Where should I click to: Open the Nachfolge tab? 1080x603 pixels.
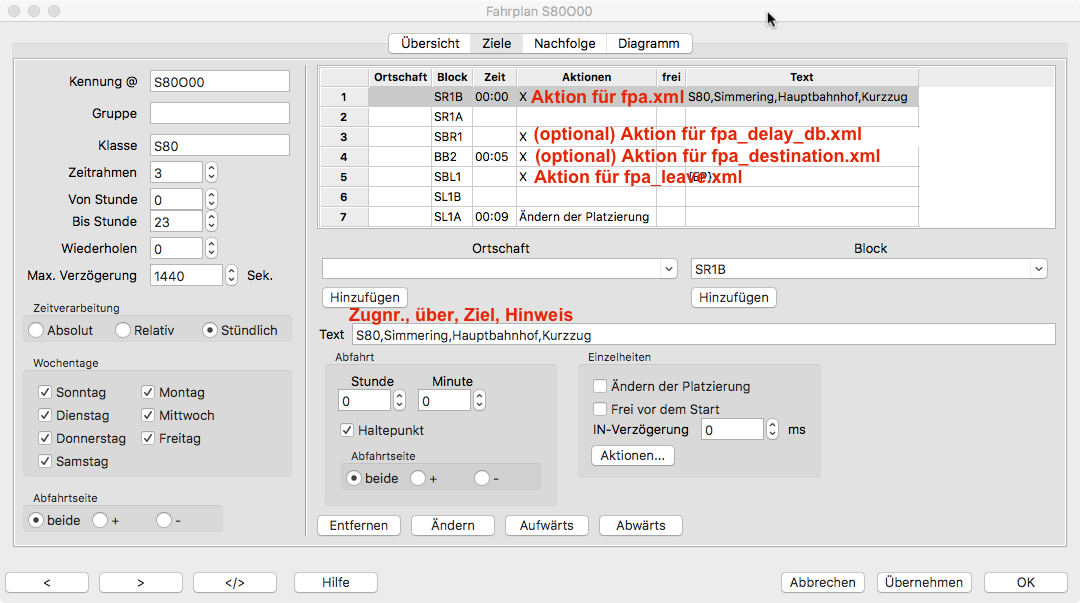pos(564,43)
